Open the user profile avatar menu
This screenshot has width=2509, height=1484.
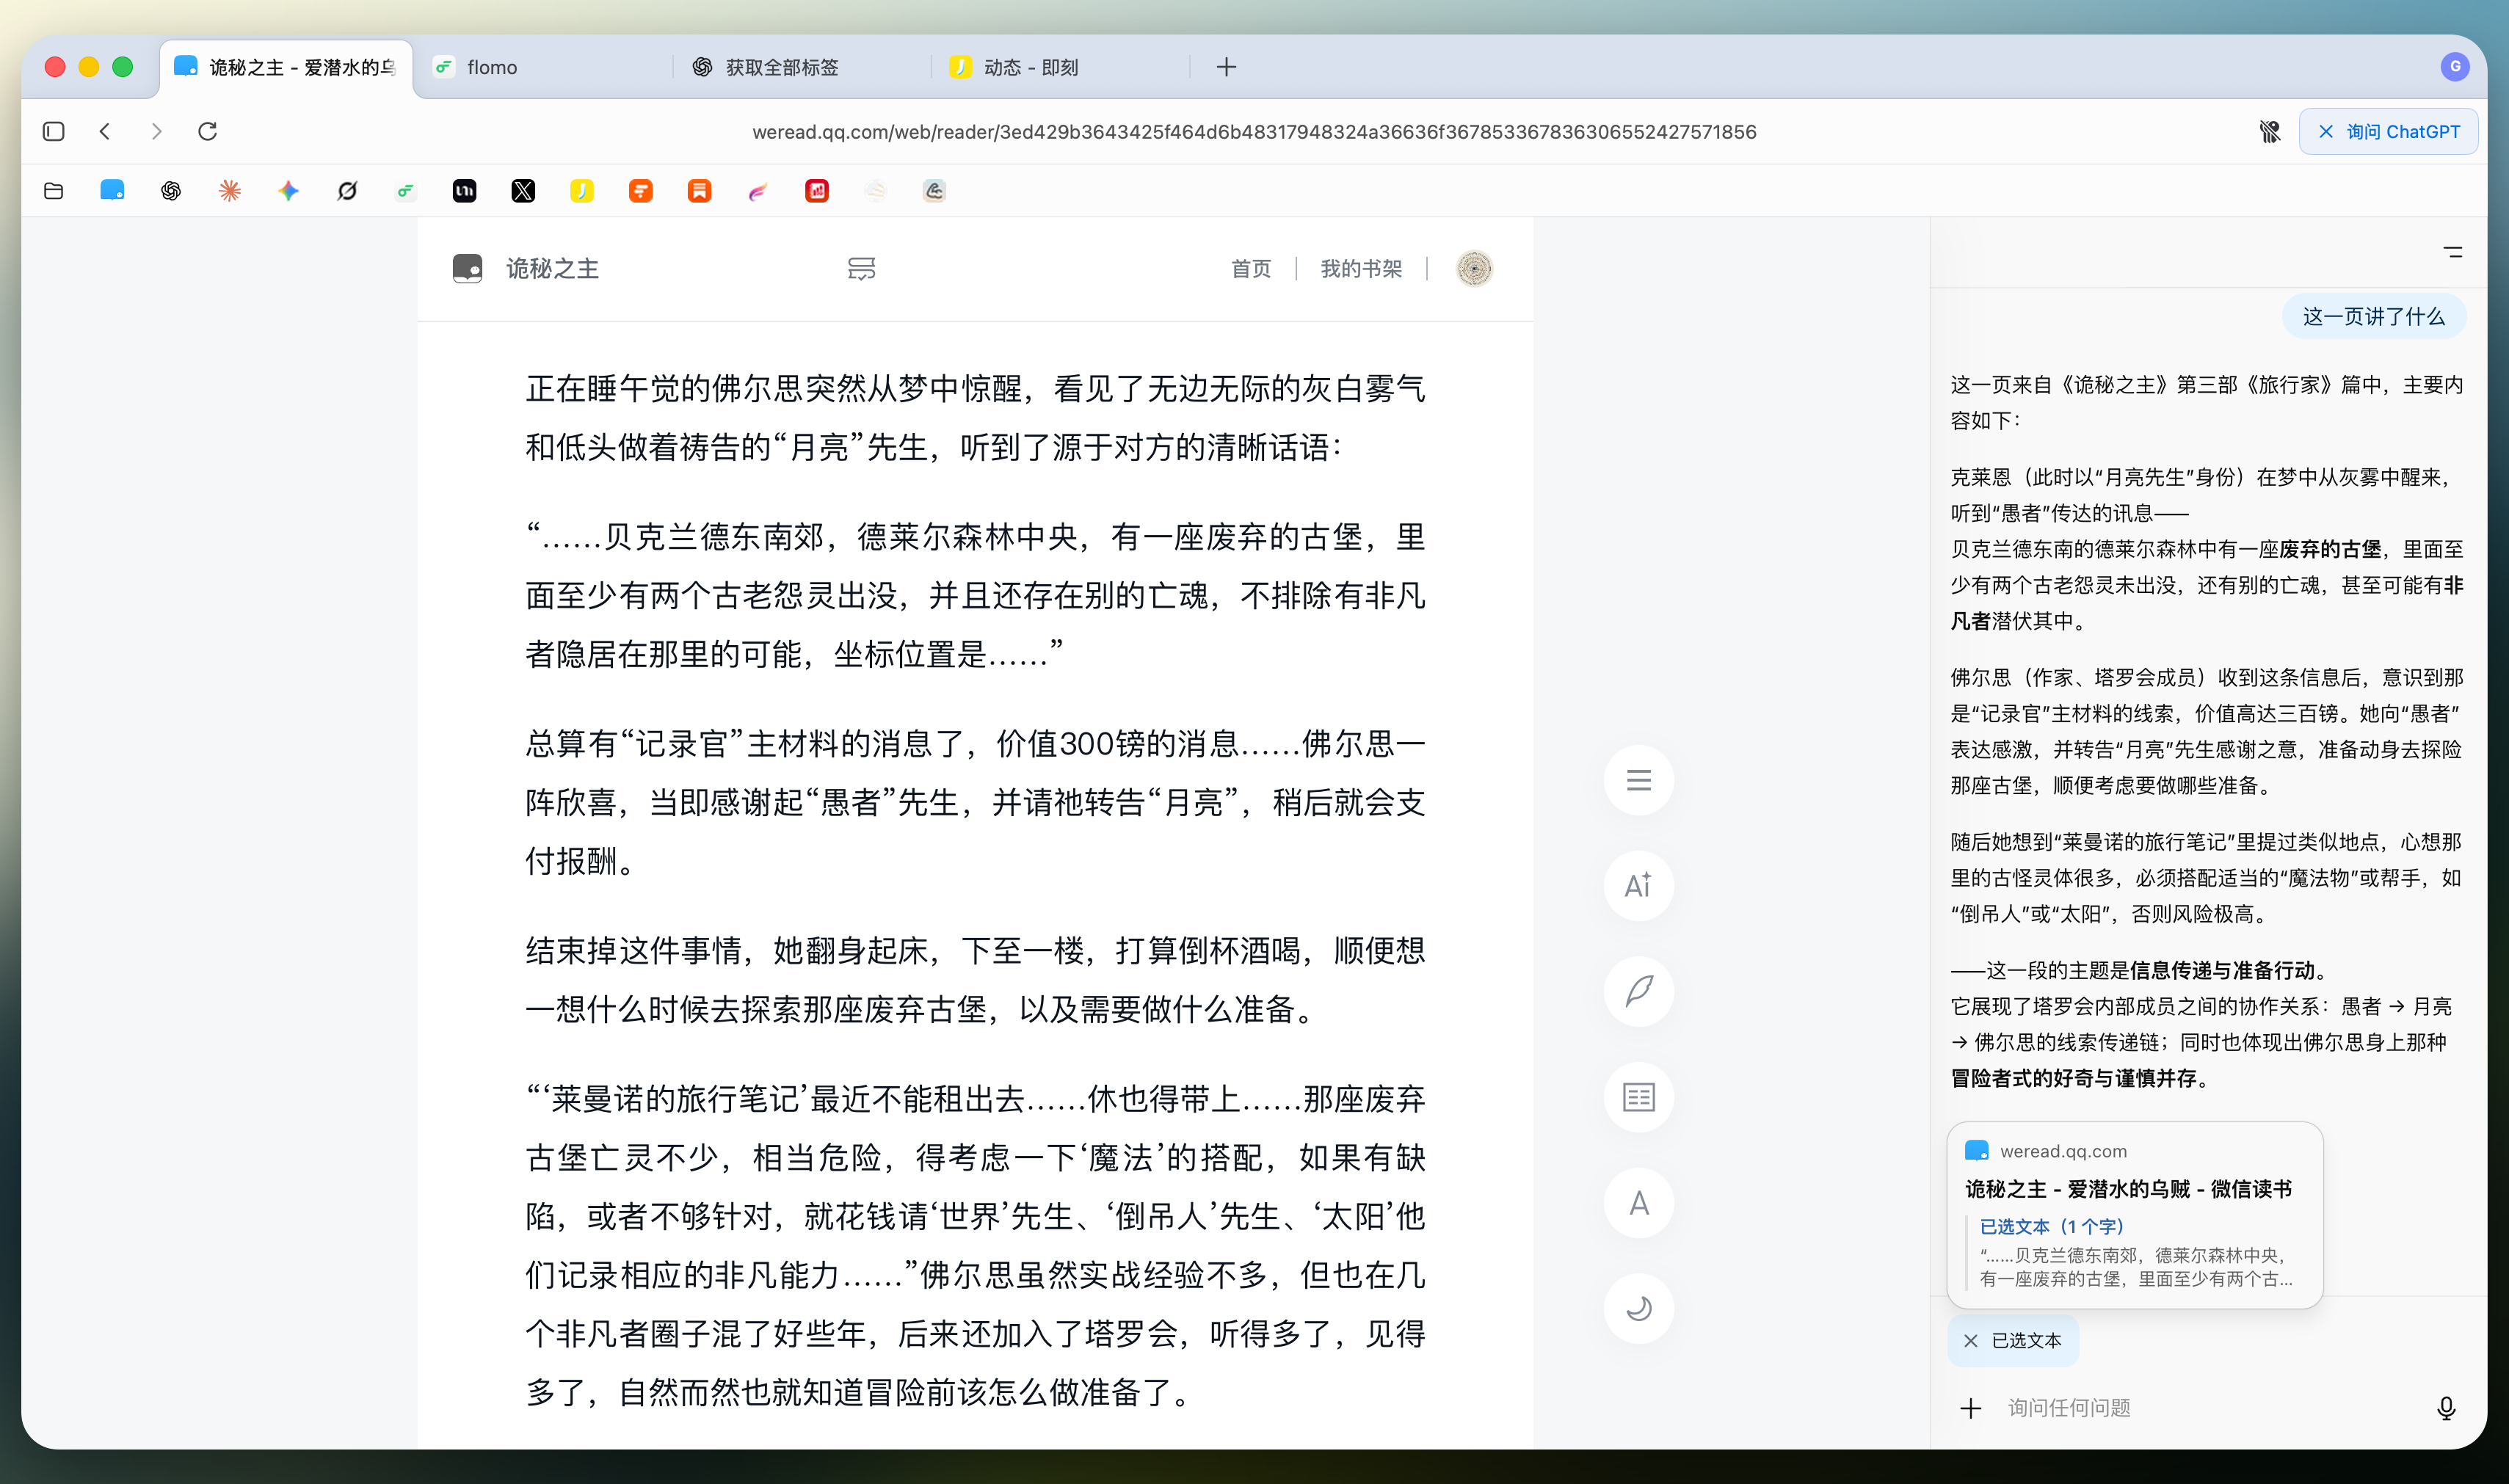coord(1473,269)
